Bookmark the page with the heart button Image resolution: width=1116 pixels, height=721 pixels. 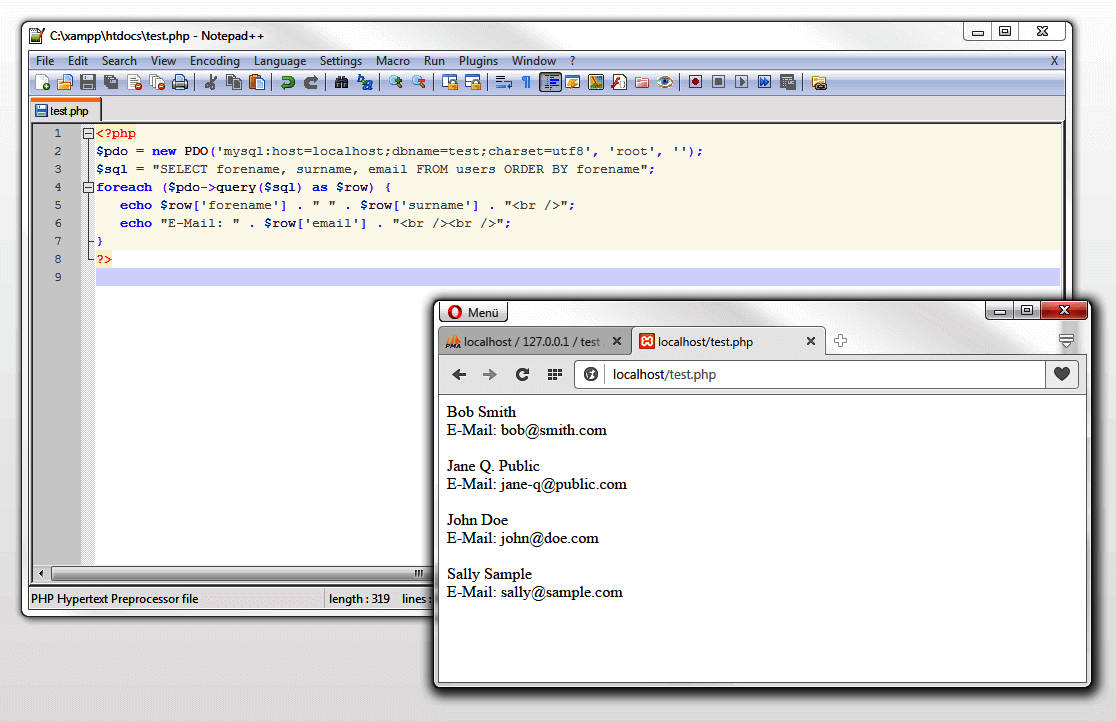tap(1062, 375)
